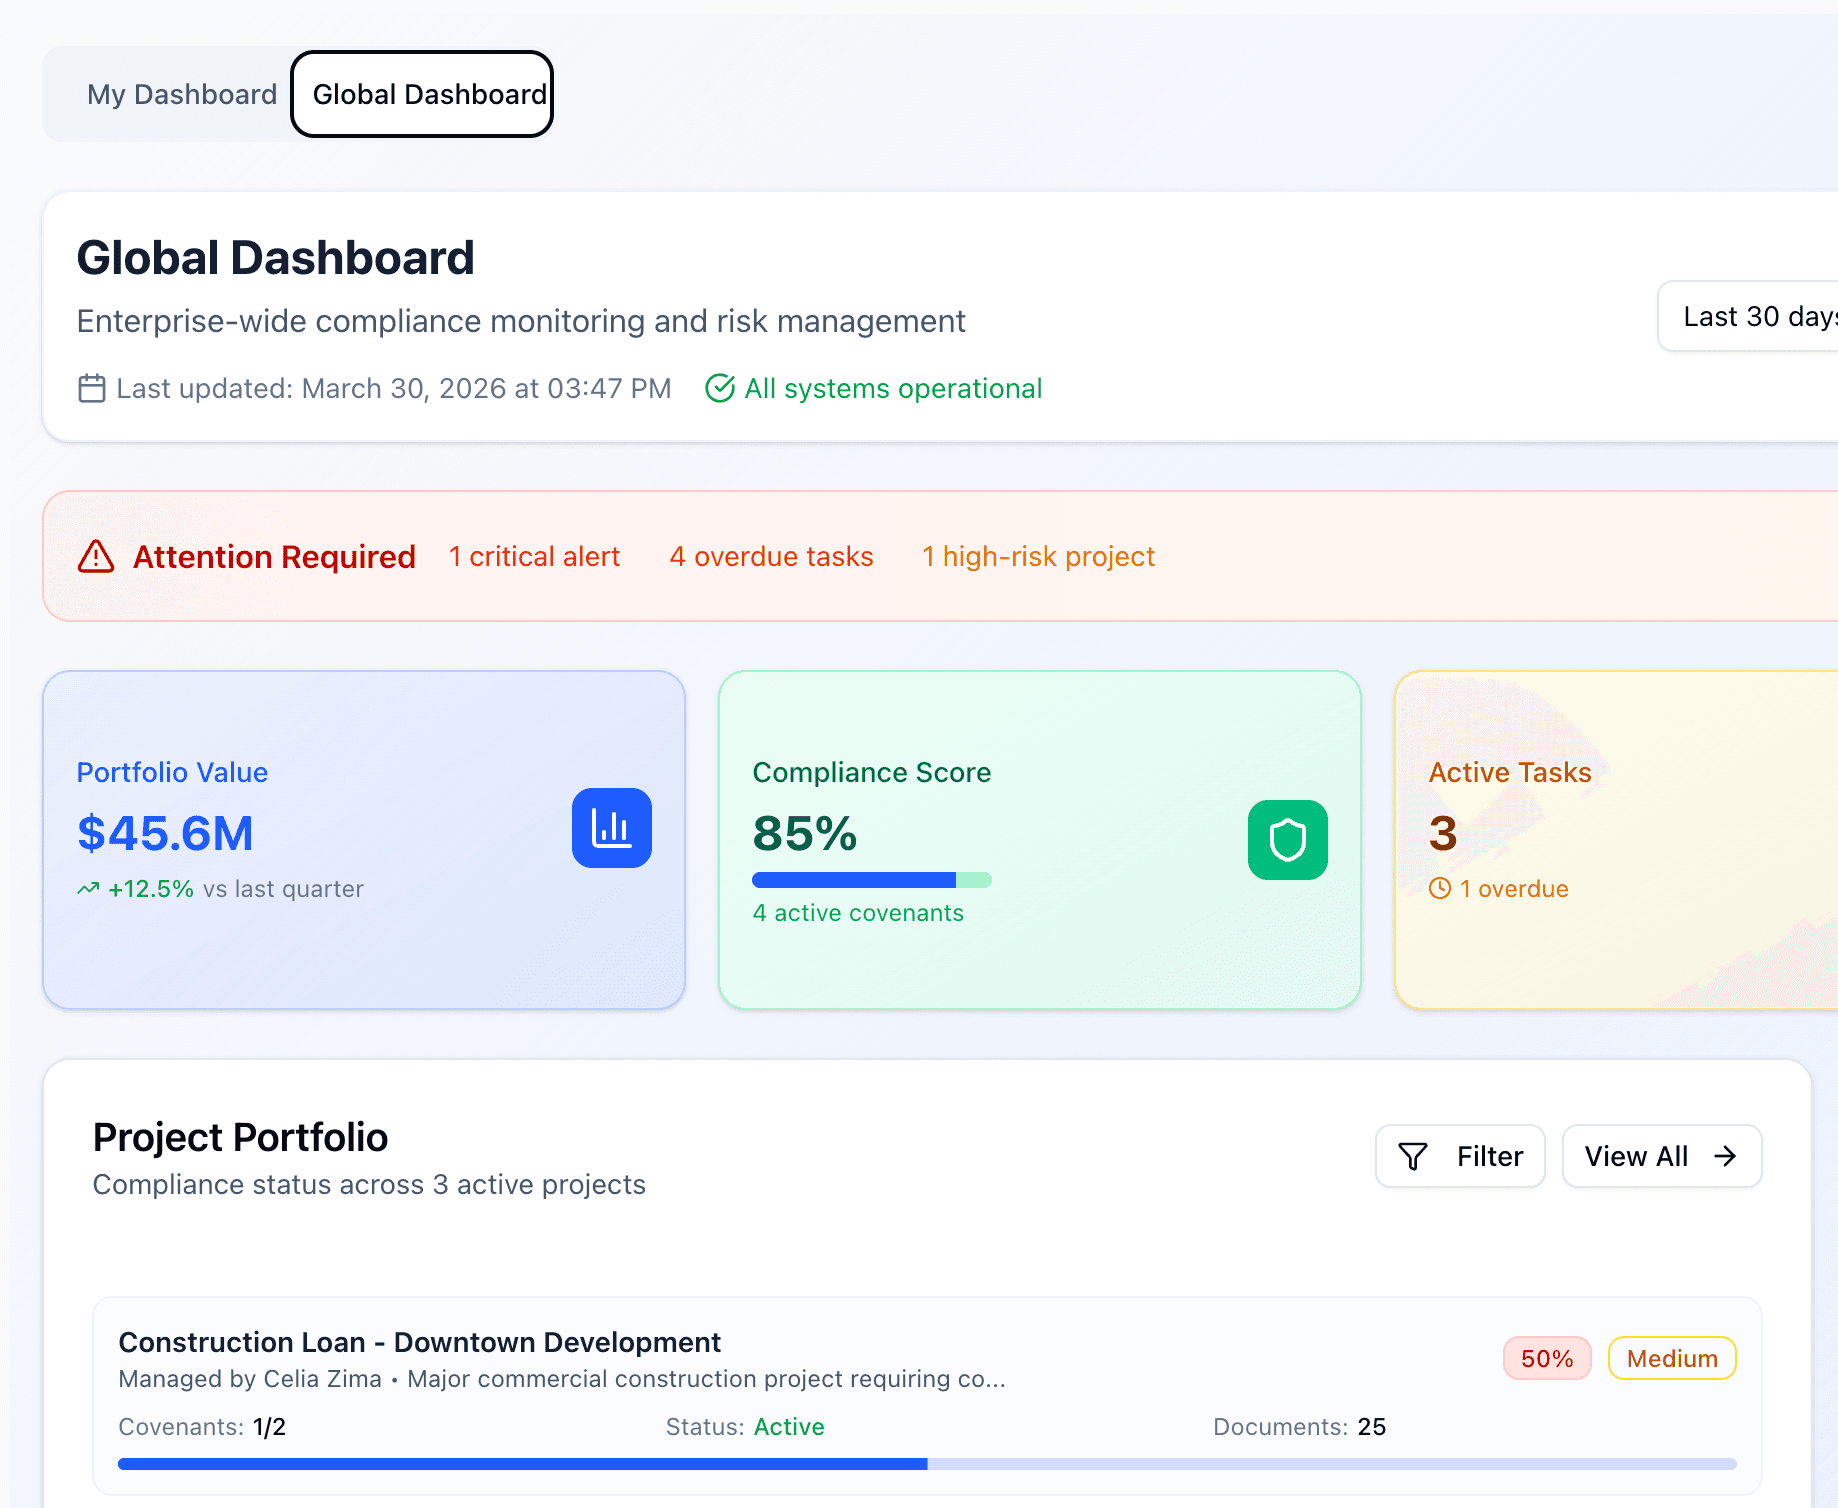Open the Filter options for Project Portfolio
Screen dimensions: 1838x1508
[x=1460, y=1156]
